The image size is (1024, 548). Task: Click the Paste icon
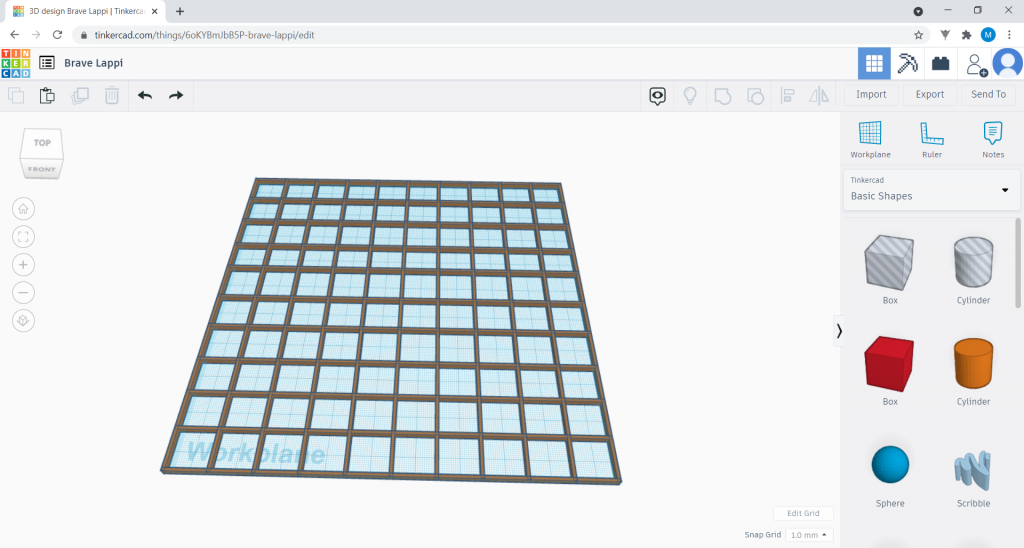coord(47,95)
